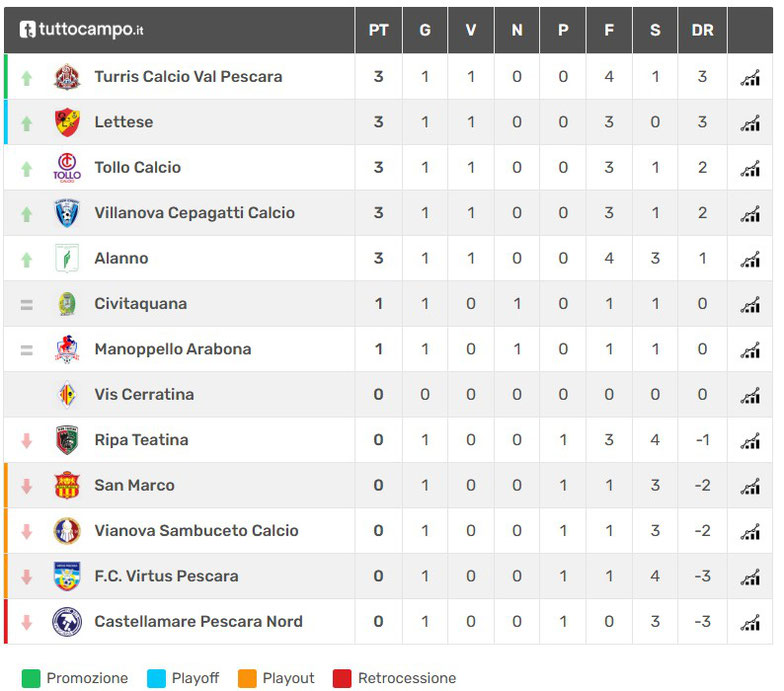Click the San Marco team crest
The height and width of the screenshot is (691, 784).
(x=67, y=486)
